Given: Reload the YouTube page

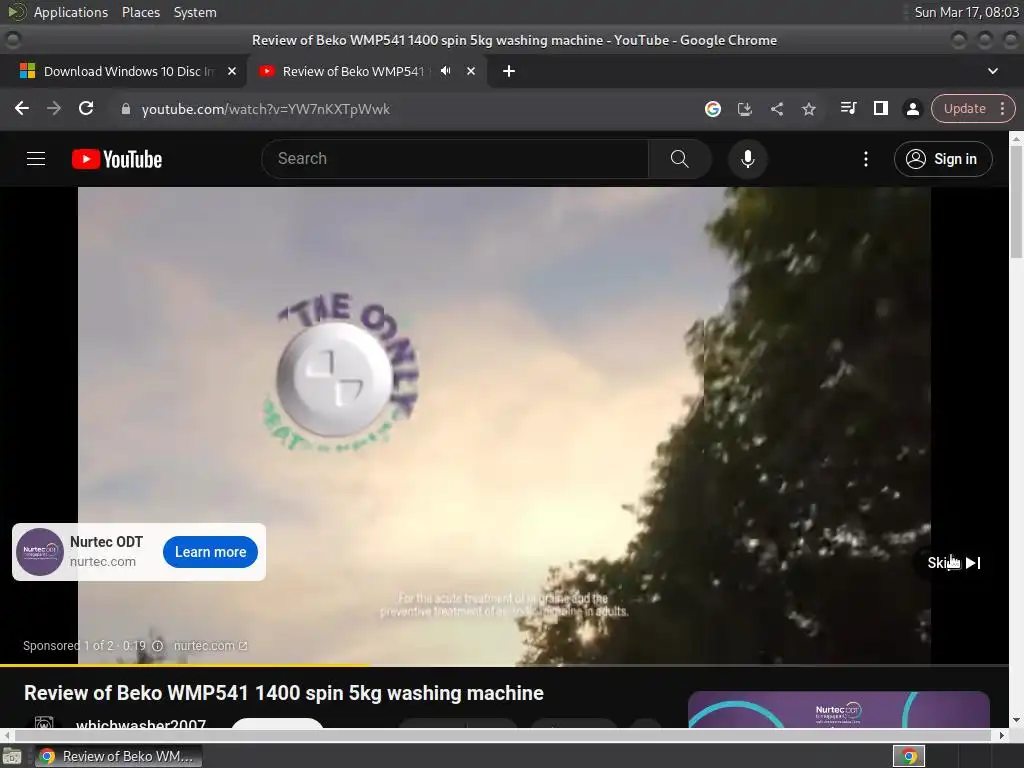Looking at the screenshot, I should click(86, 108).
